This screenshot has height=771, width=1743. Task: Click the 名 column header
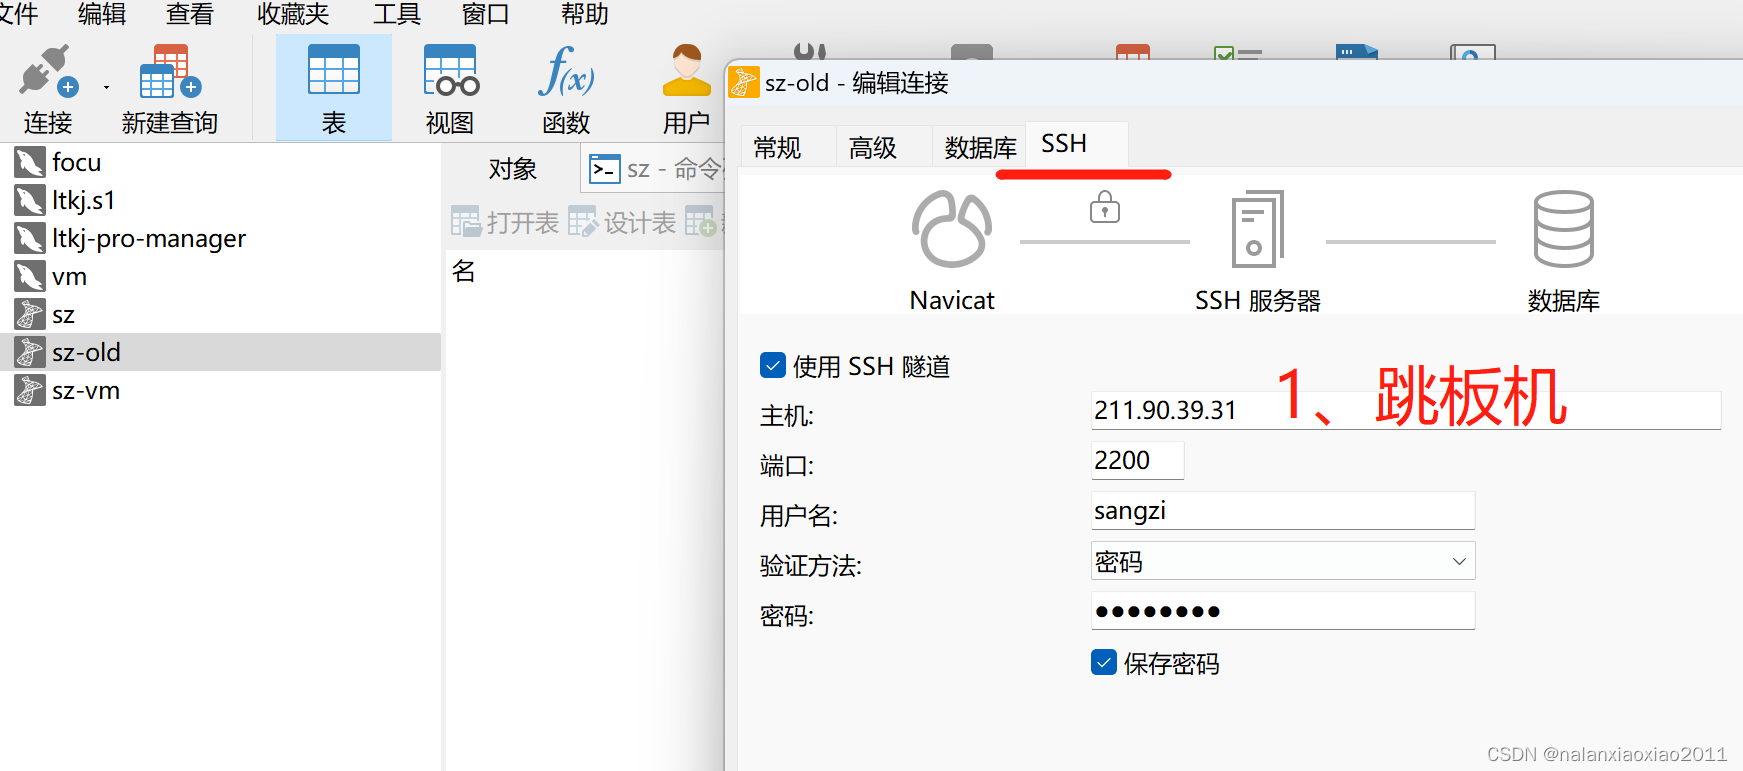464,270
